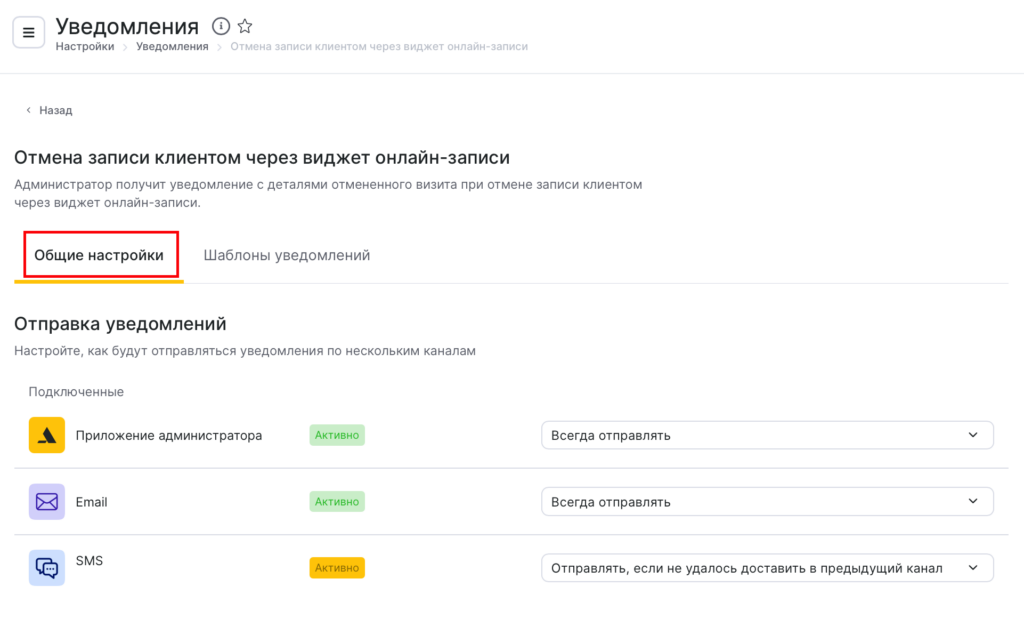Image resolution: width=1024 pixels, height=627 pixels.
Task: Click the back arrow chevron near Назад
Action: 29,110
